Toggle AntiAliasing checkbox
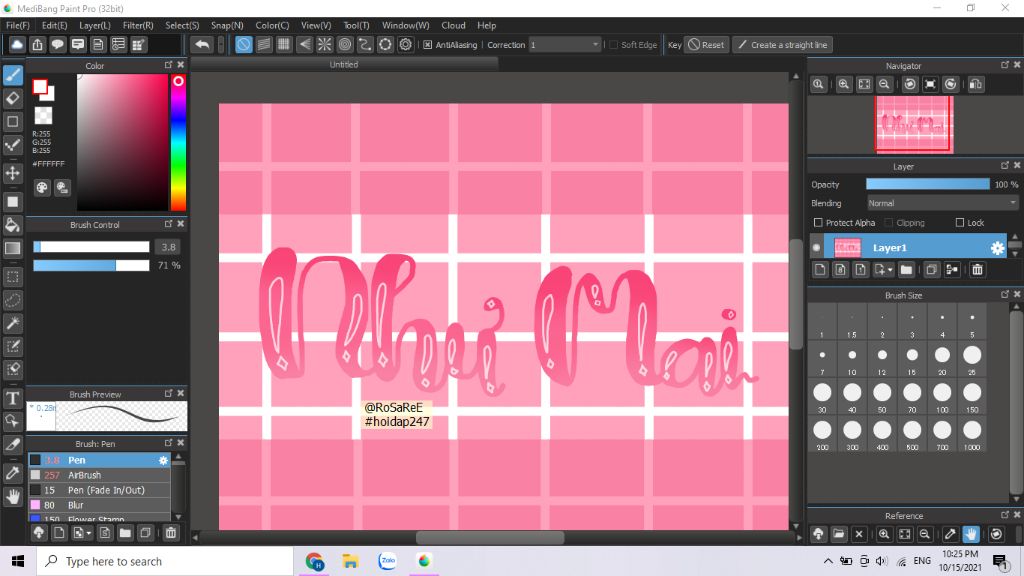 click(x=427, y=45)
